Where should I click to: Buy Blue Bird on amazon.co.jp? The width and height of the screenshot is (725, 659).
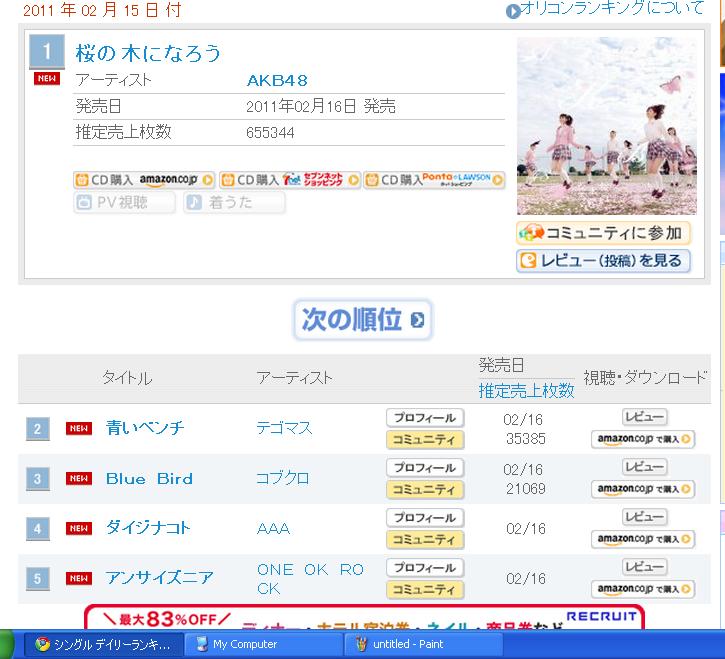click(x=643, y=489)
